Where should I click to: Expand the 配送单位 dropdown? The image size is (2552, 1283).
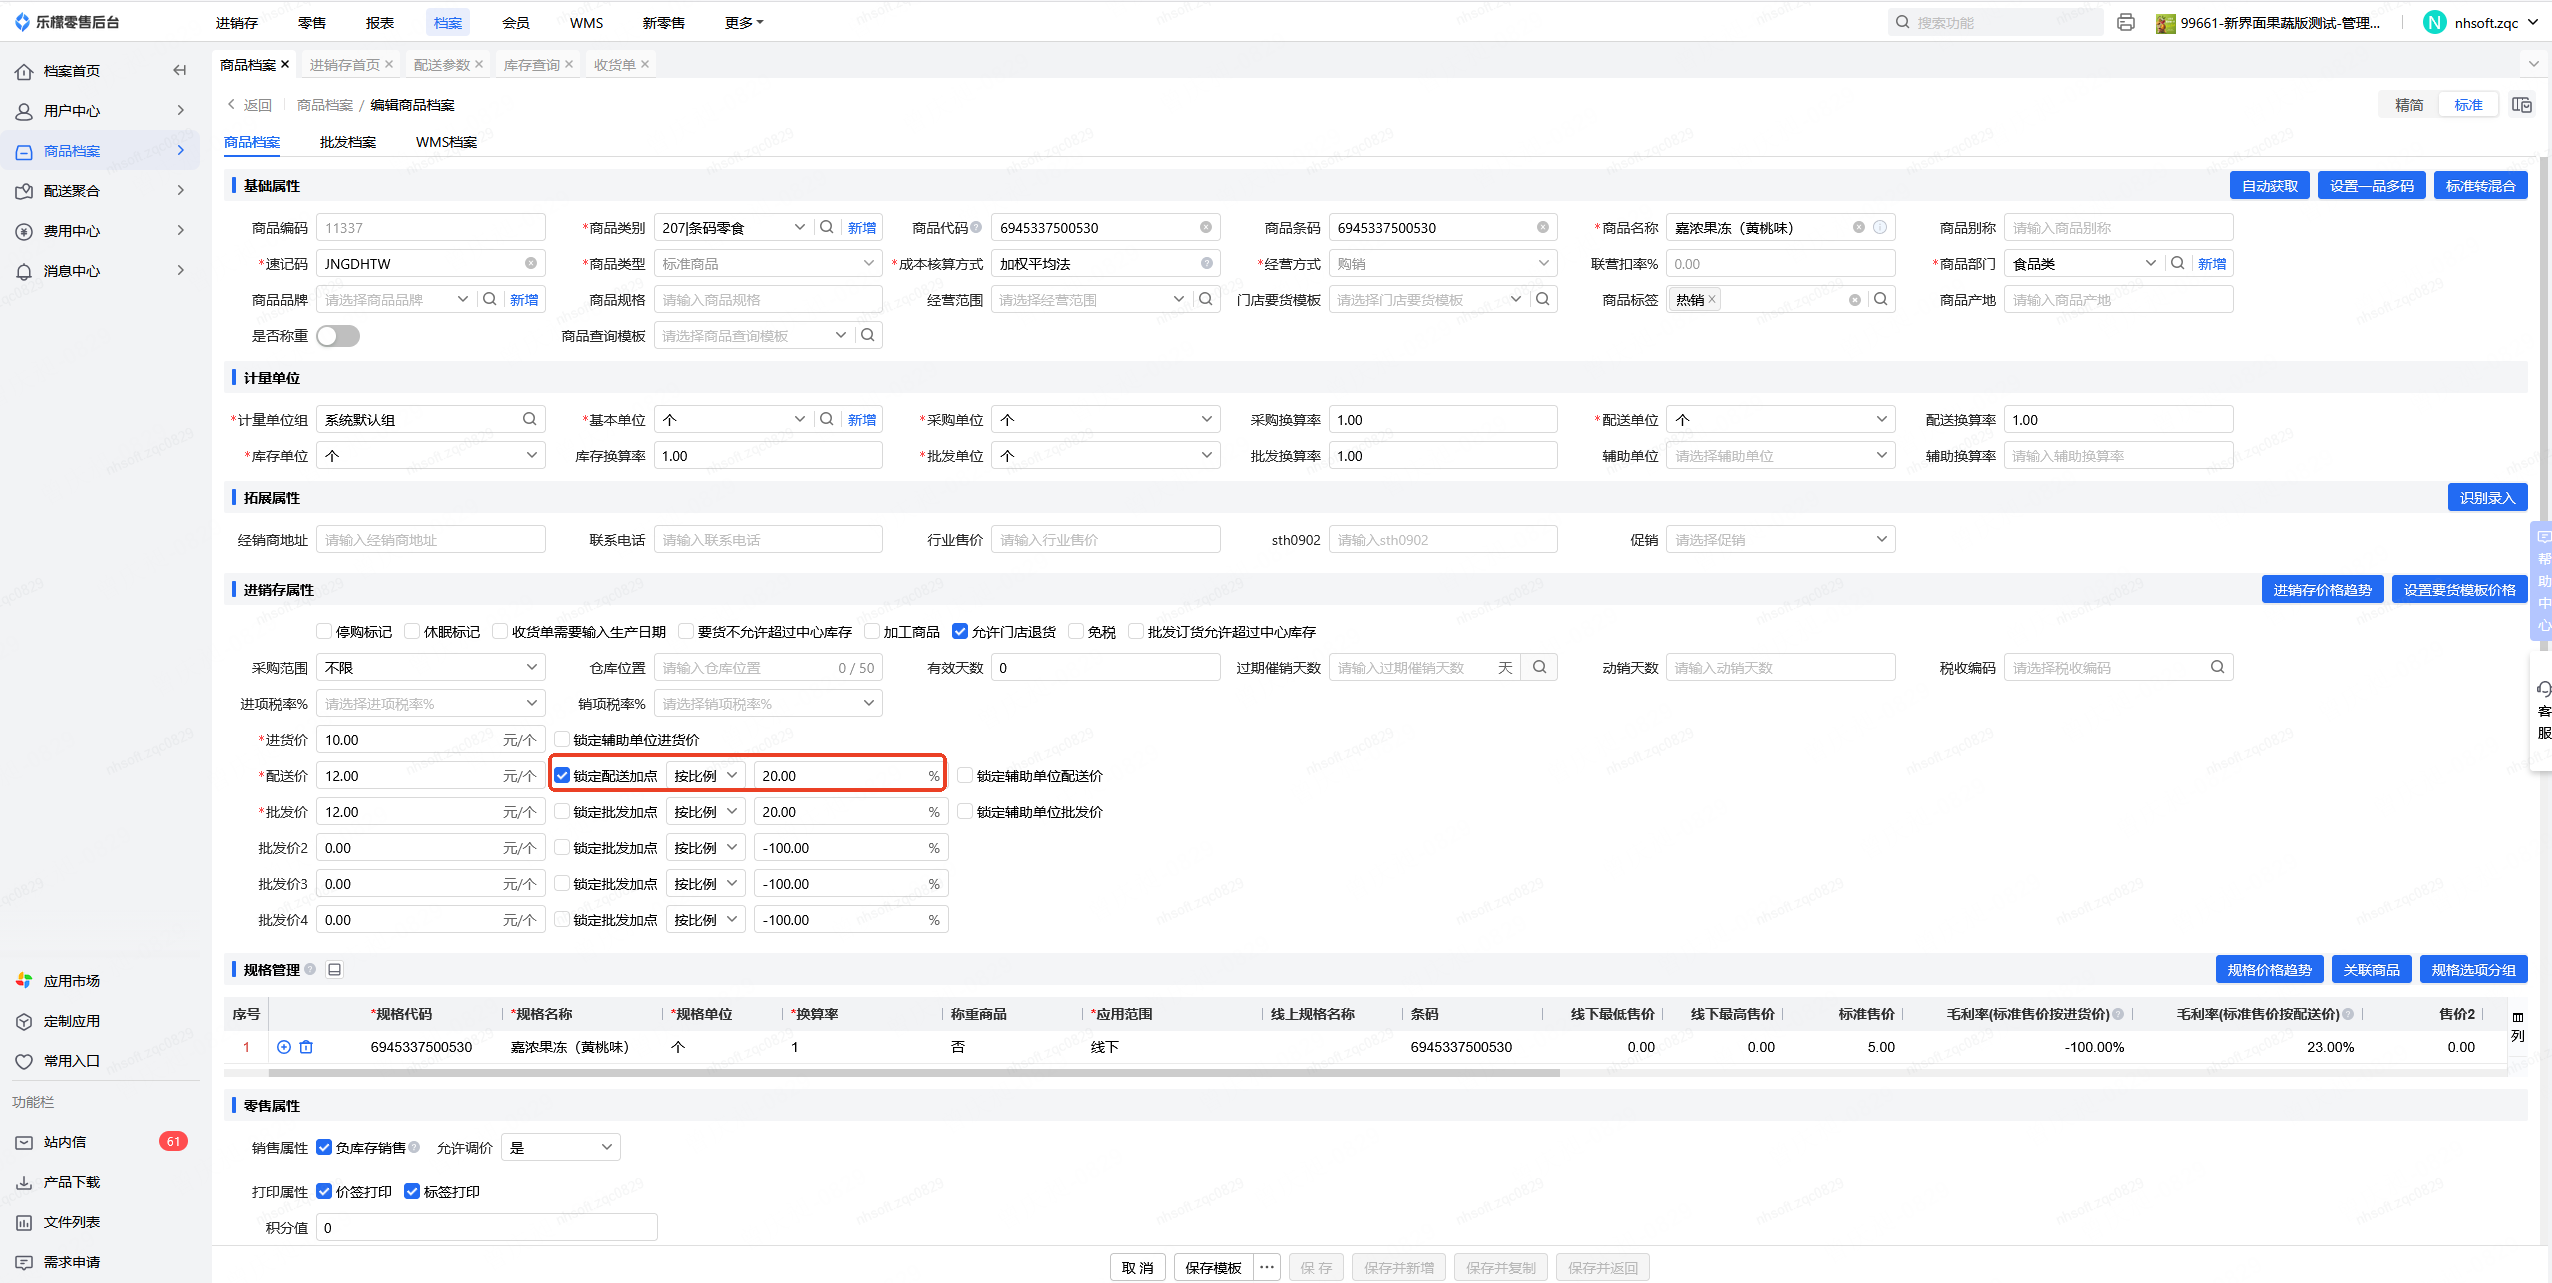click(1780, 420)
